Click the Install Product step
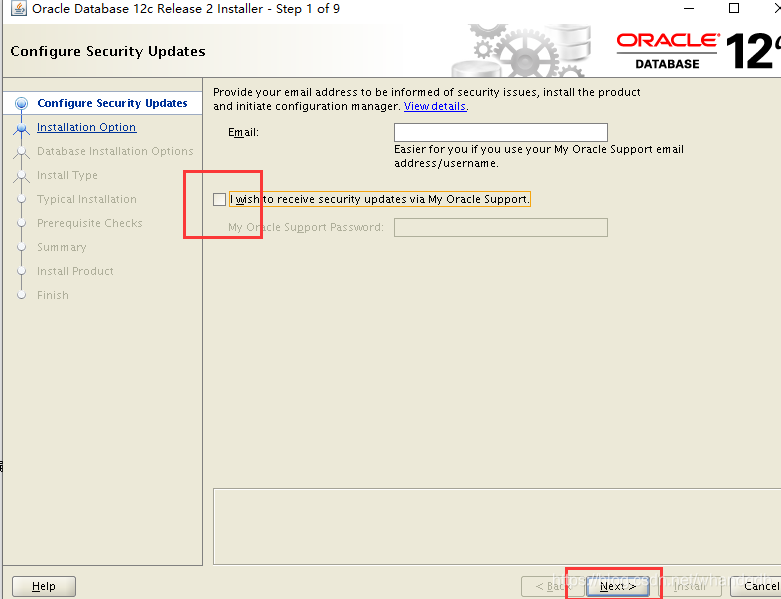The image size is (781, 599). [x=75, y=271]
